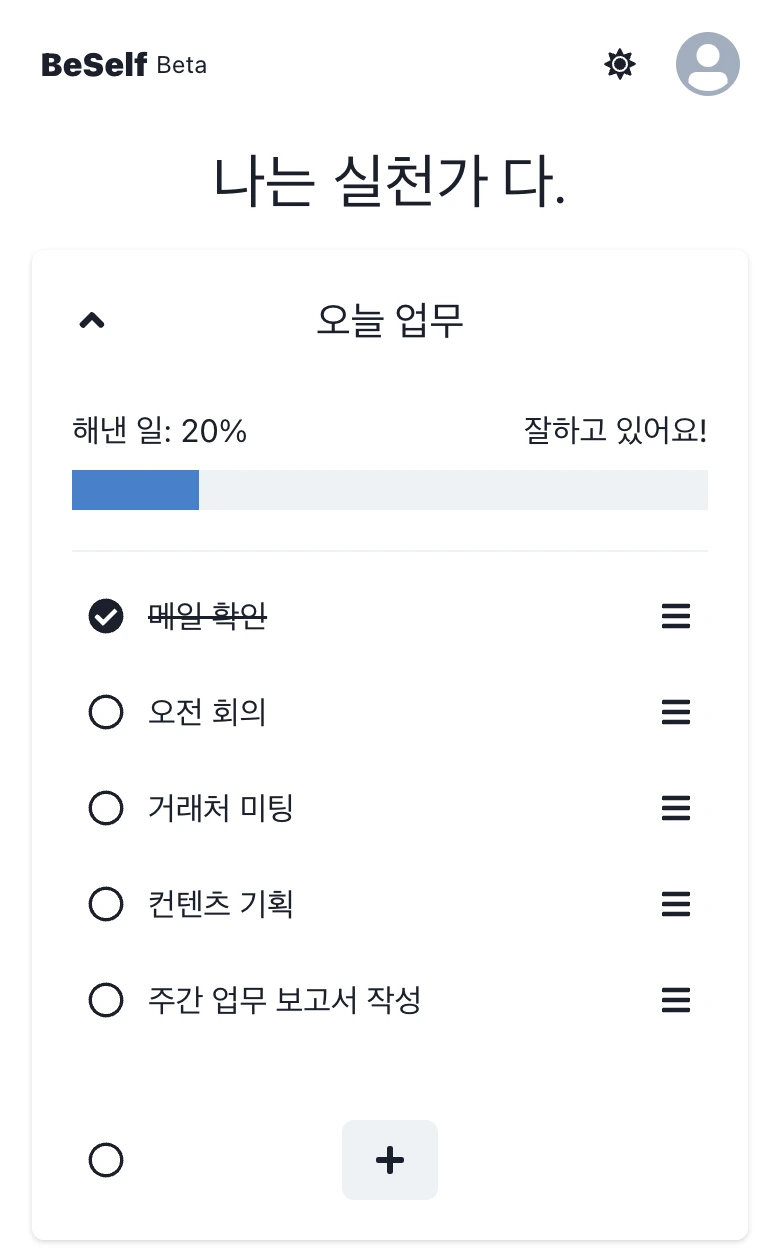
Task: Click drag handle for 주간 업무 보고서 작성
Action: click(x=676, y=999)
